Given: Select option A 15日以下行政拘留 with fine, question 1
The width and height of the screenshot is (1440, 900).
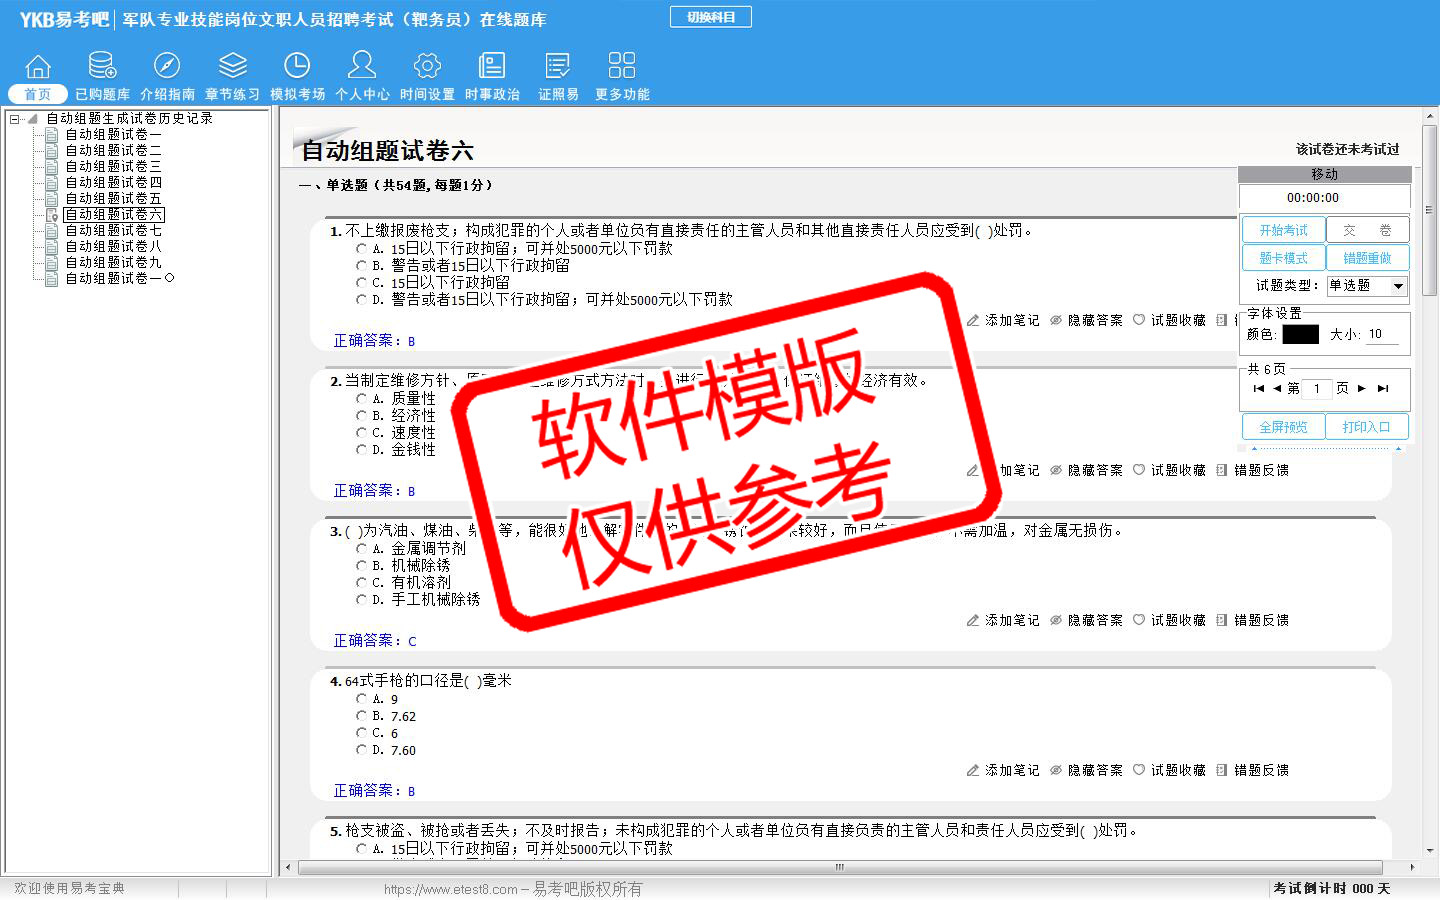Looking at the screenshot, I should [x=362, y=248].
